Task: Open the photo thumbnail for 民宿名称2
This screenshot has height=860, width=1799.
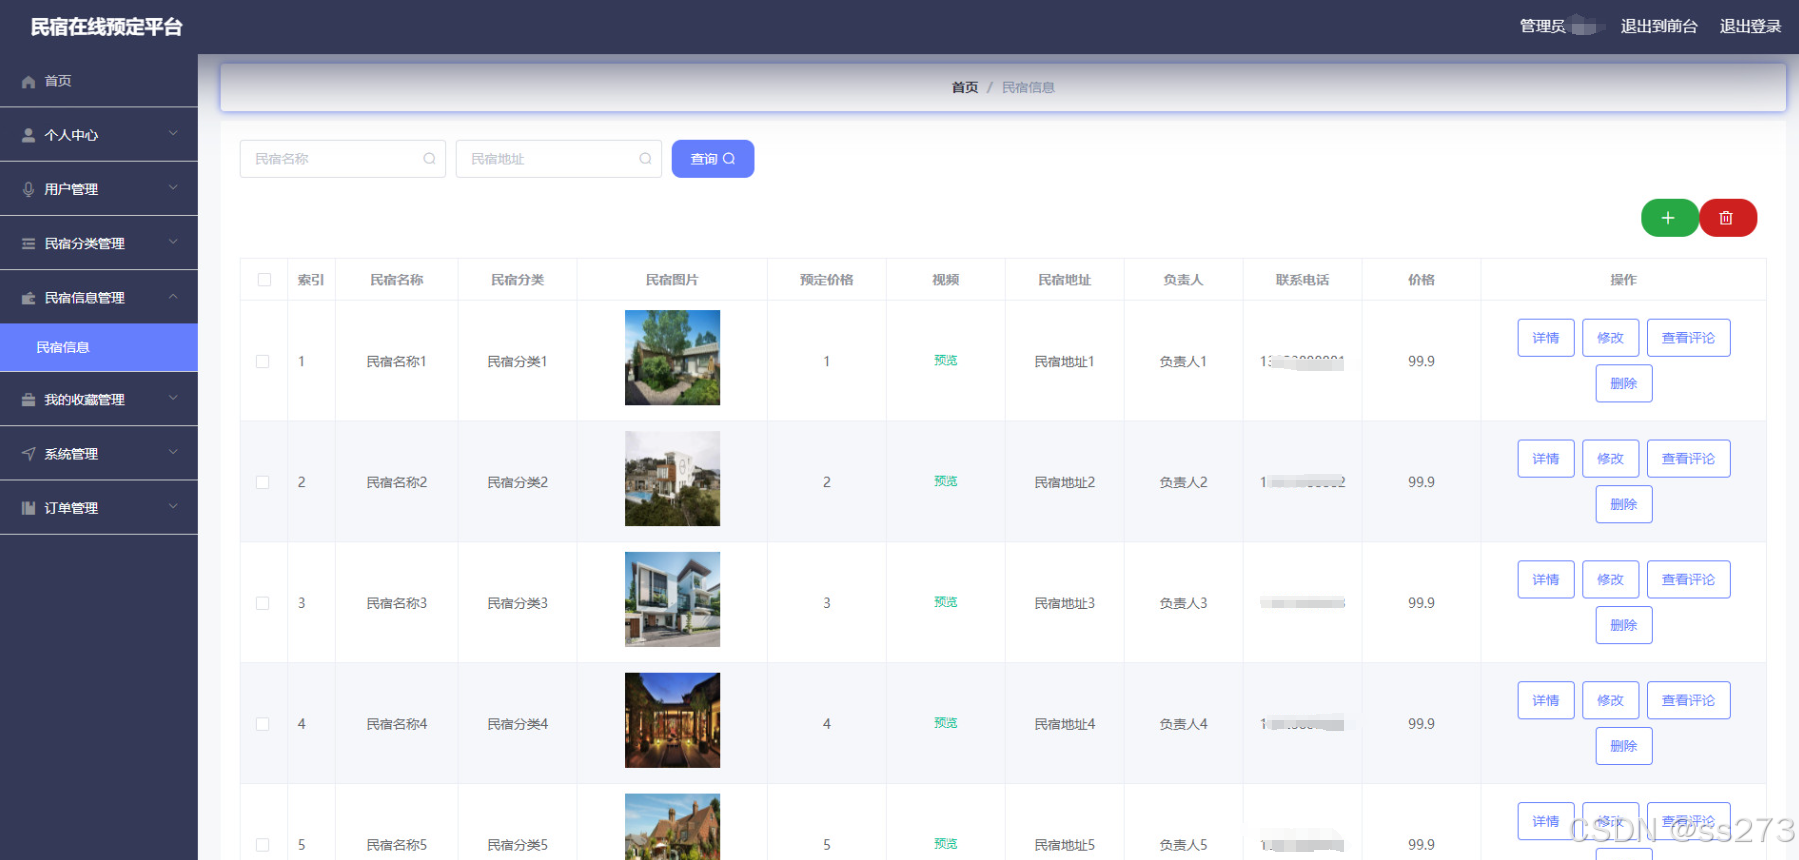Action: pyautogui.click(x=672, y=479)
